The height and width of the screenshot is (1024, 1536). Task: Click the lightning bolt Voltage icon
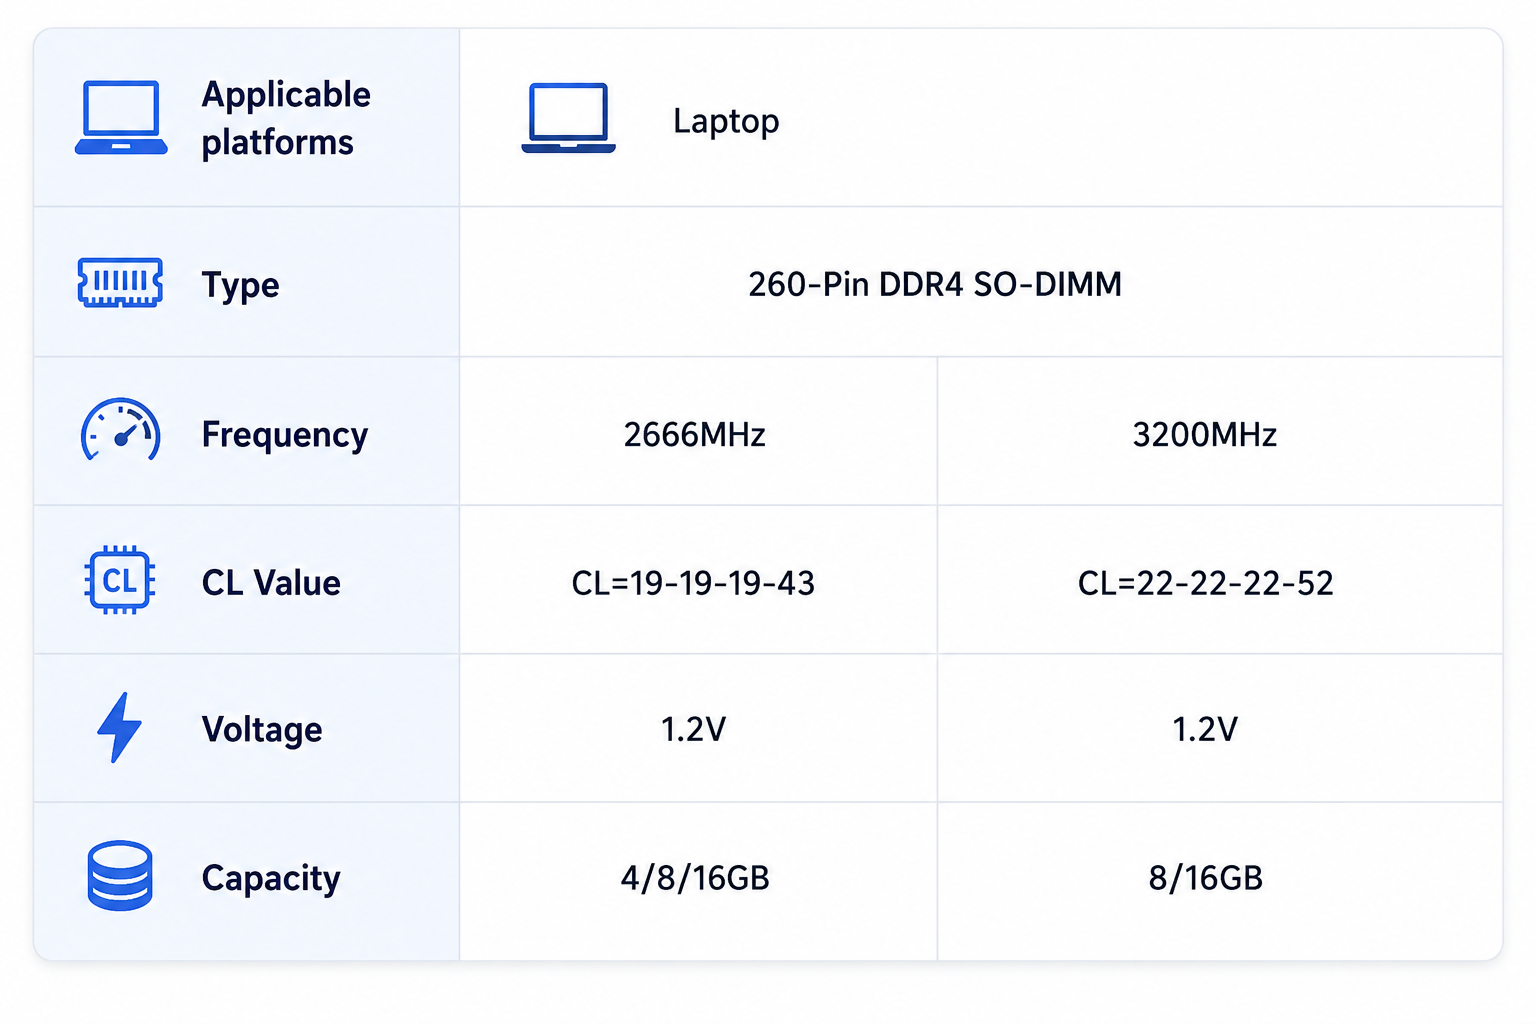point(119,727)
